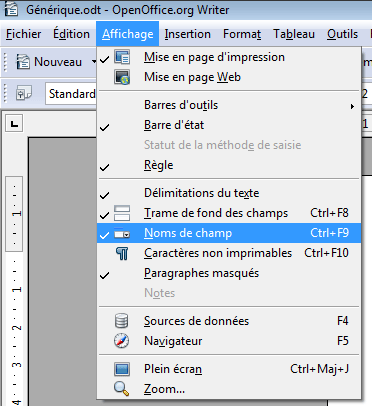Click the formatting toolbar drag handle
Image resolution: width=372 pixels, height=406 pixels.
(x=5, y=94)
